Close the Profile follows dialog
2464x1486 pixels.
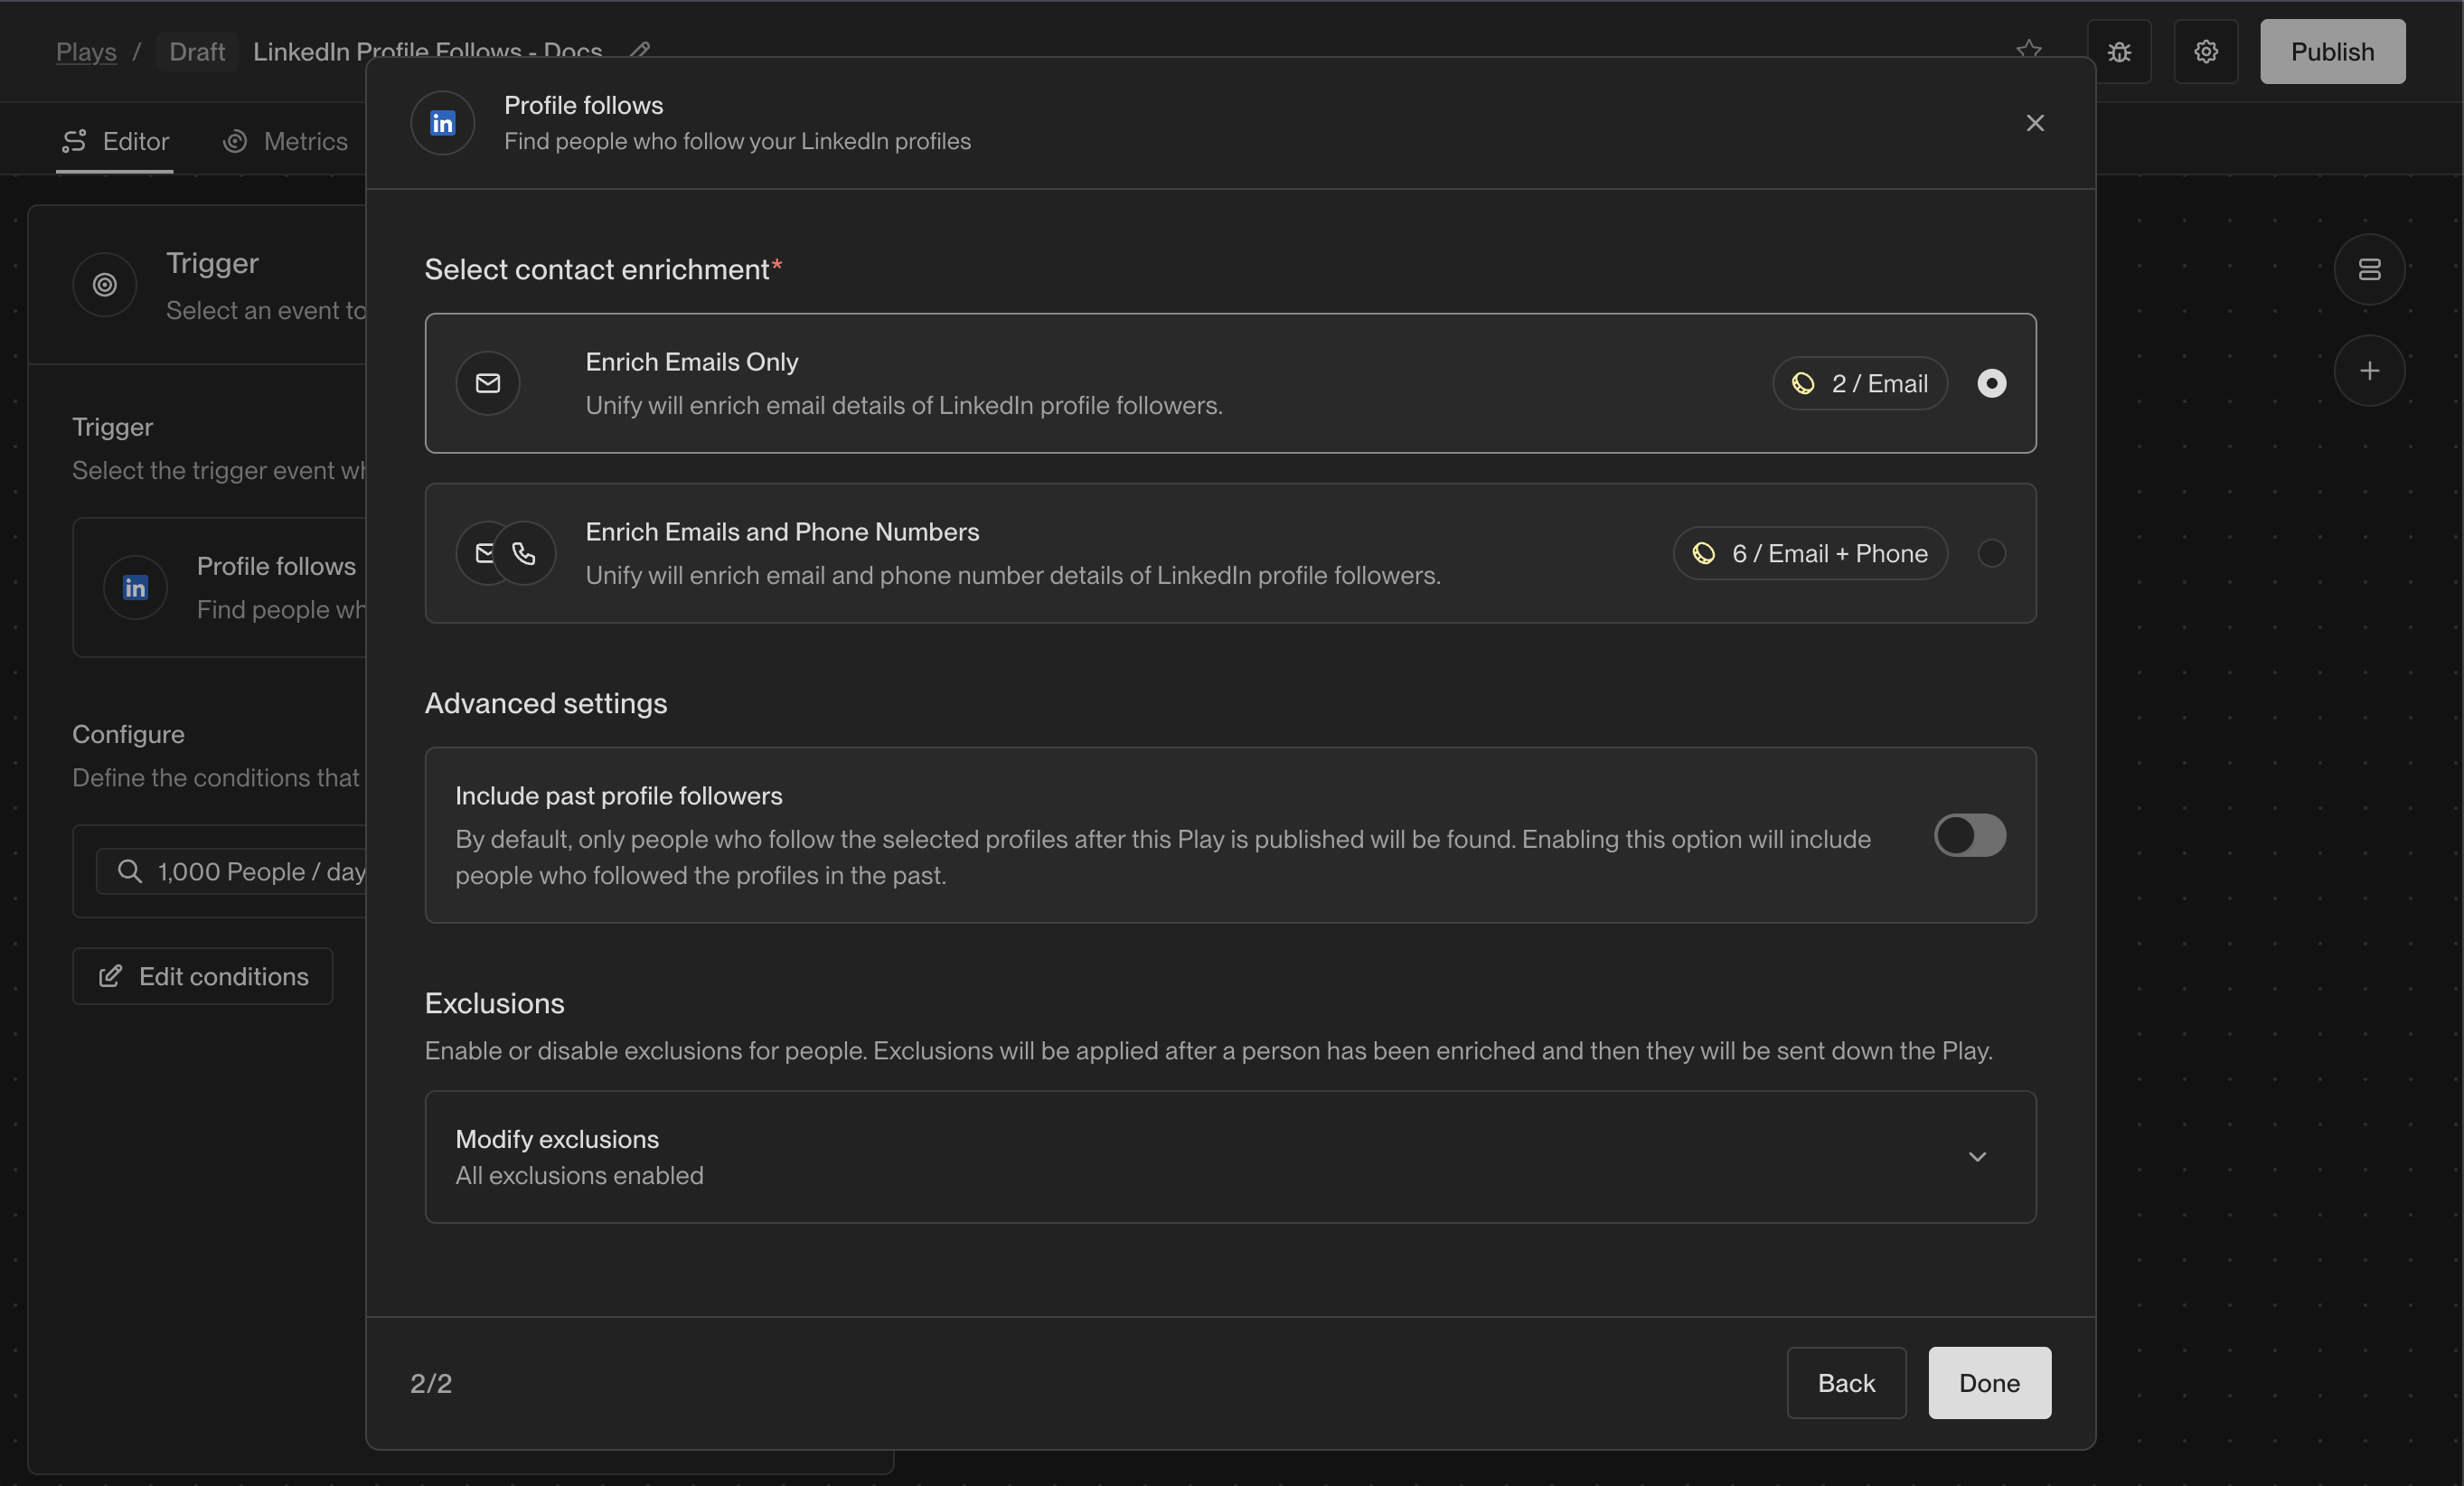(x=2034, y=123)
